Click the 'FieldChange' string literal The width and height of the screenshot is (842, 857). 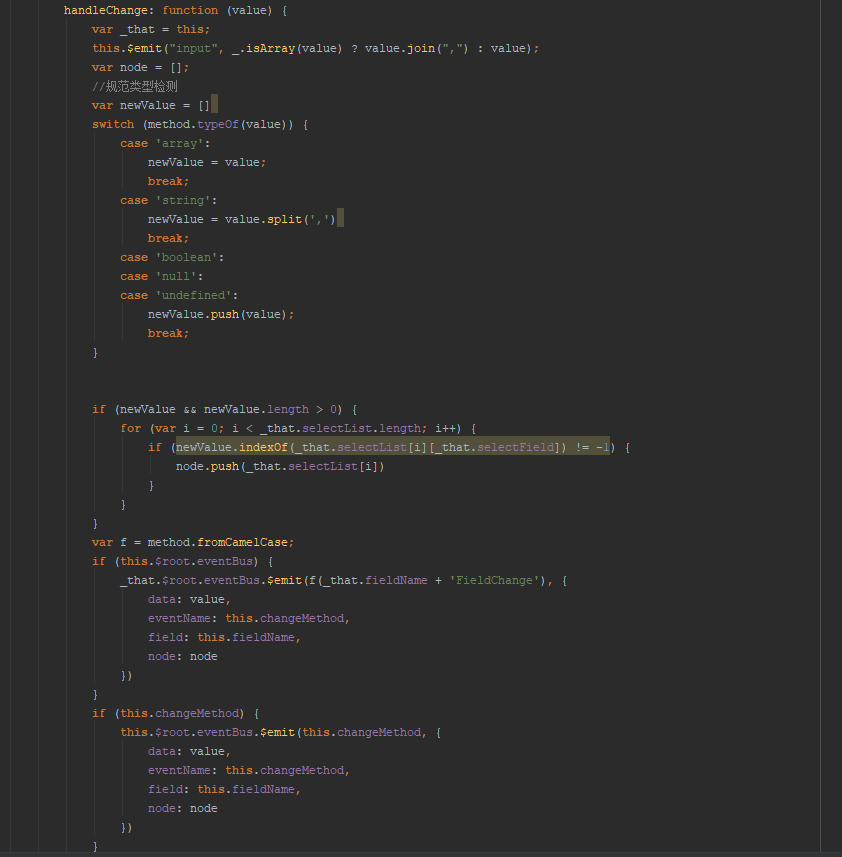pos(494,579)
